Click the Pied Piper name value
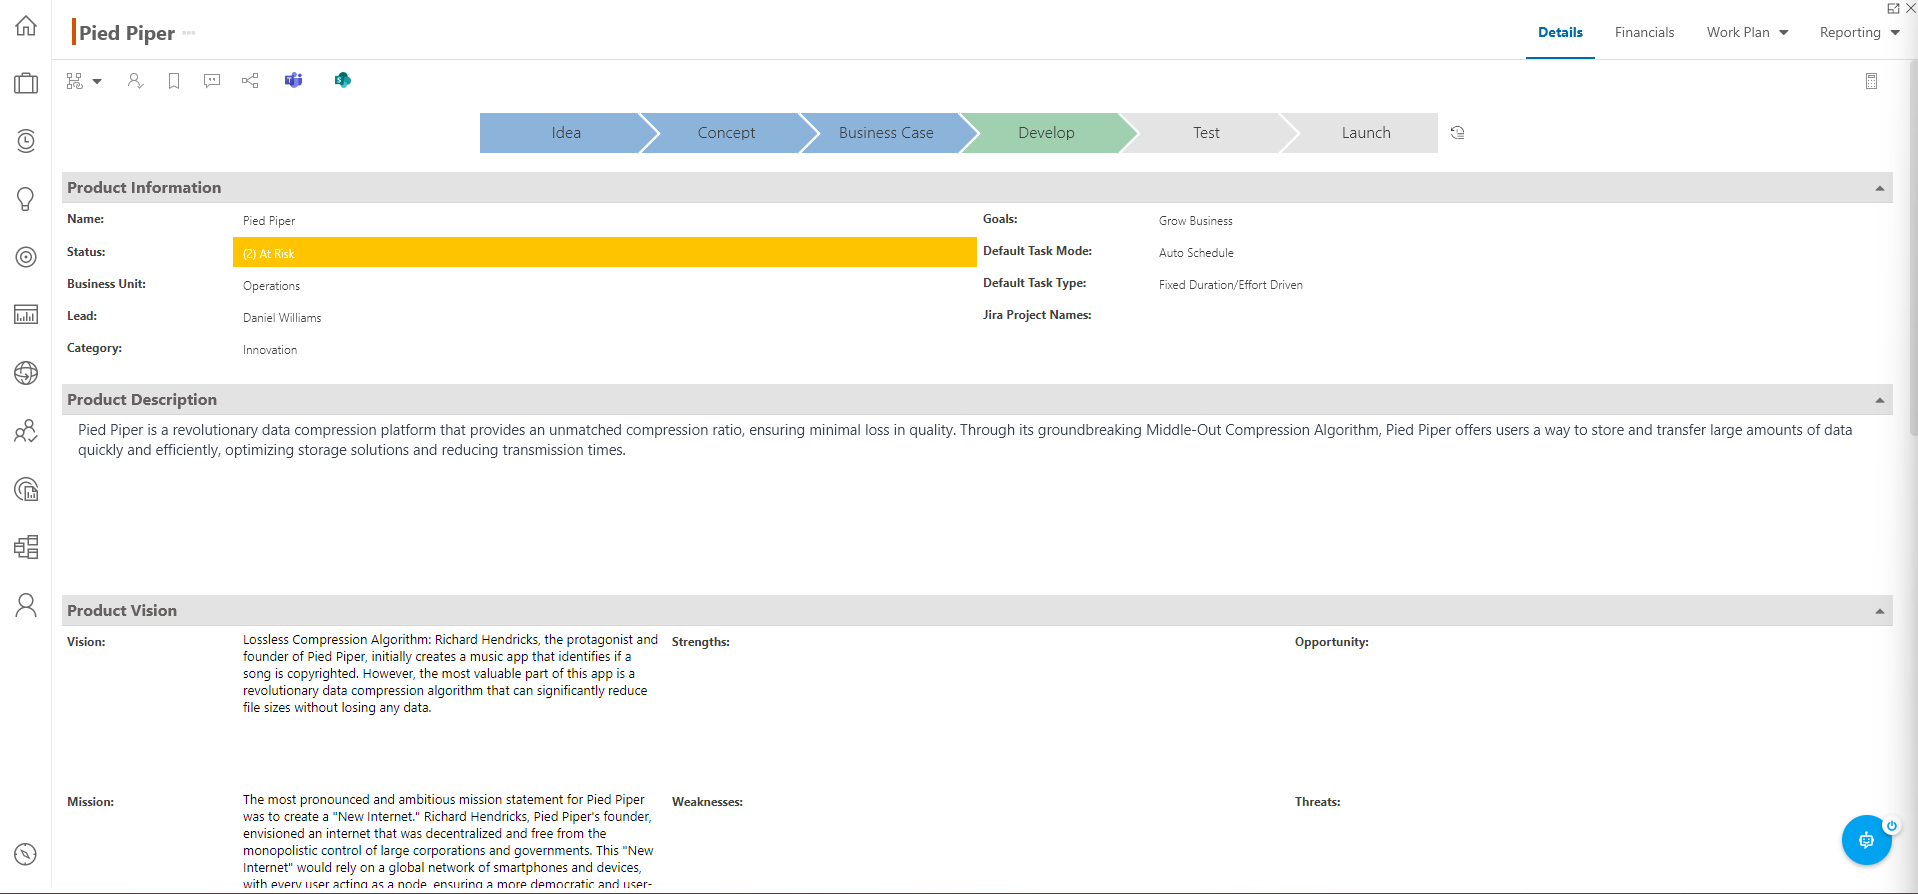 coord(269,221)
